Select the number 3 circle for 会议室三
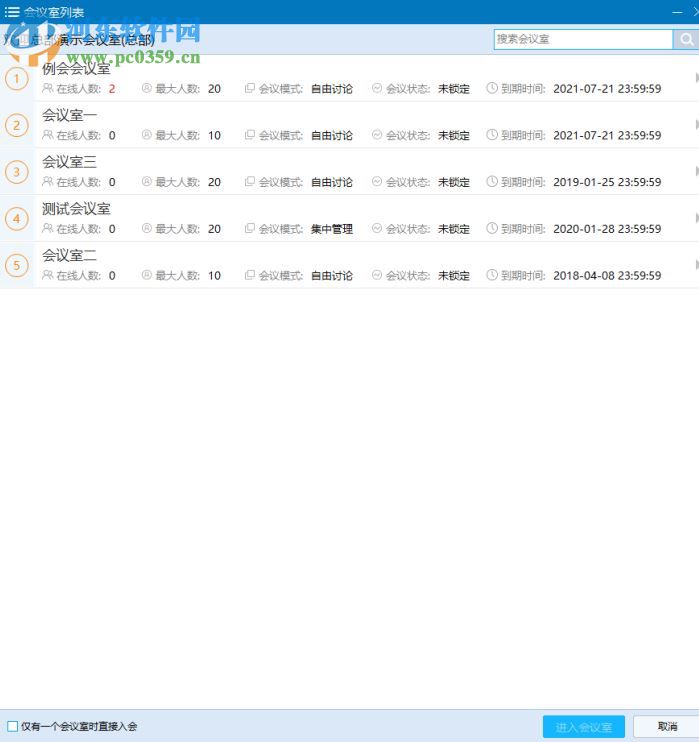 pos(17,172)
